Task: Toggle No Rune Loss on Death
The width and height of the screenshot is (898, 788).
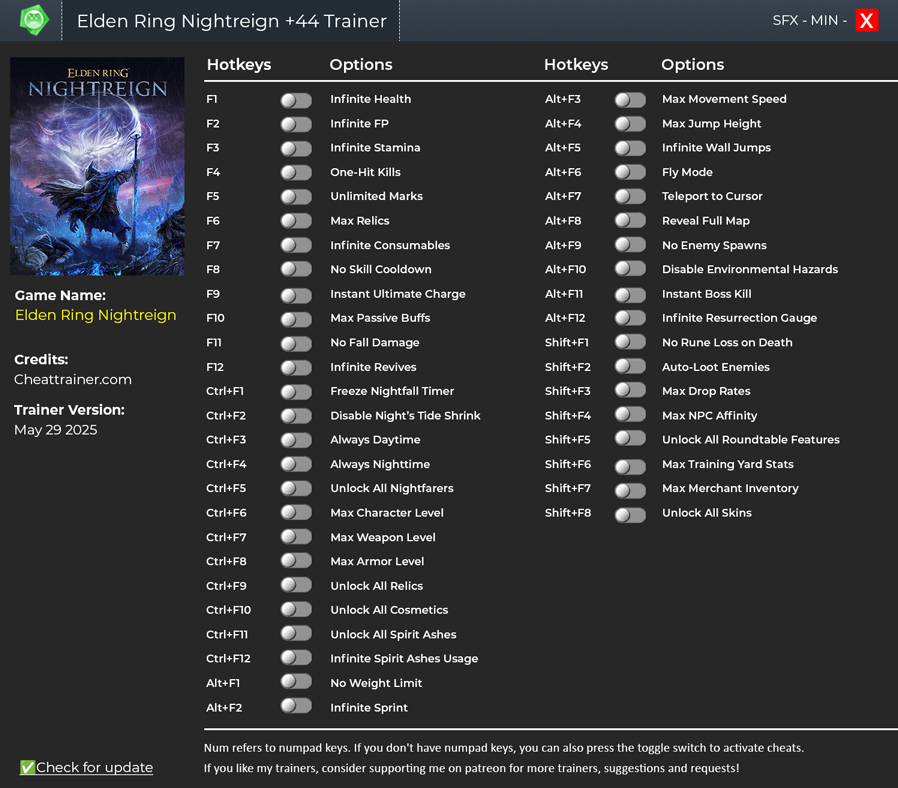Action: click(630, 342)
